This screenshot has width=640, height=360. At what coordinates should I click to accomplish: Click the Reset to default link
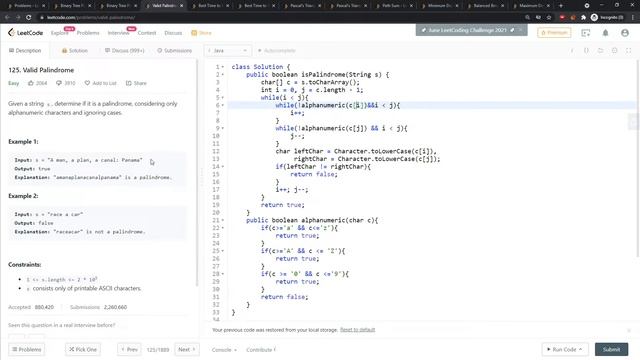358,330
